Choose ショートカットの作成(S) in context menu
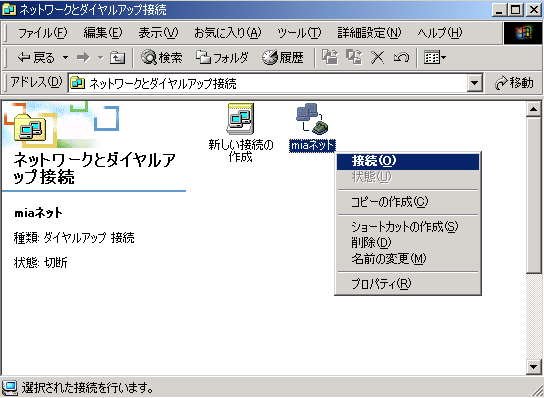 pyautogui.click(x=408, y=227)
